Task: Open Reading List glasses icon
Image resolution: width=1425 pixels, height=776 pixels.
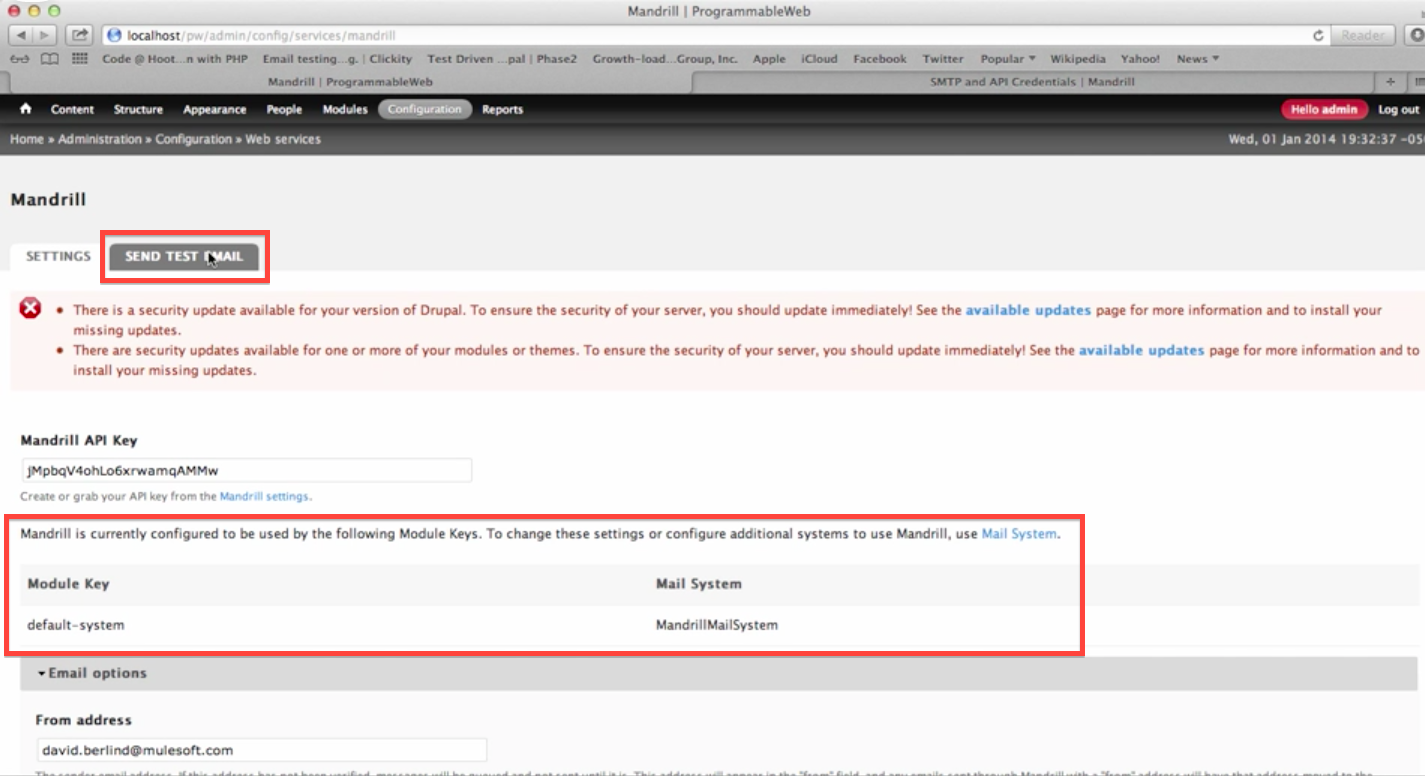Action: (x=19, y=59)
